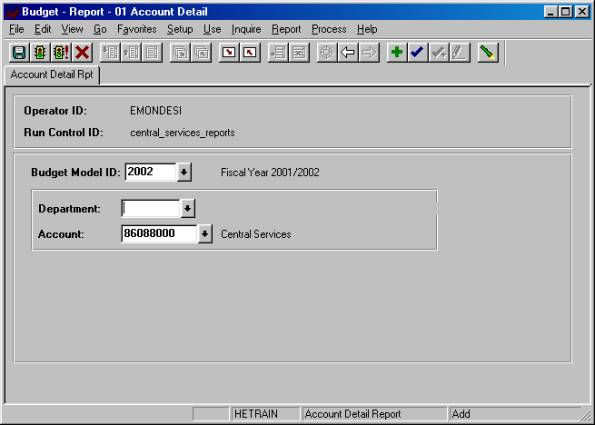Click the Account field showing 86088000
The width and height of the screenshot is (595, 425).
159,234
